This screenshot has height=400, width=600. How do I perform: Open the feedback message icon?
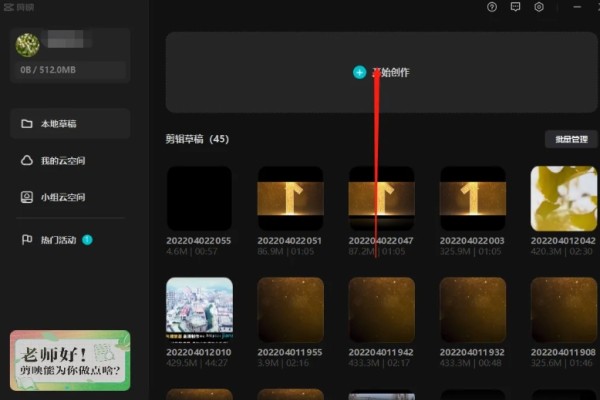(515, 7)
